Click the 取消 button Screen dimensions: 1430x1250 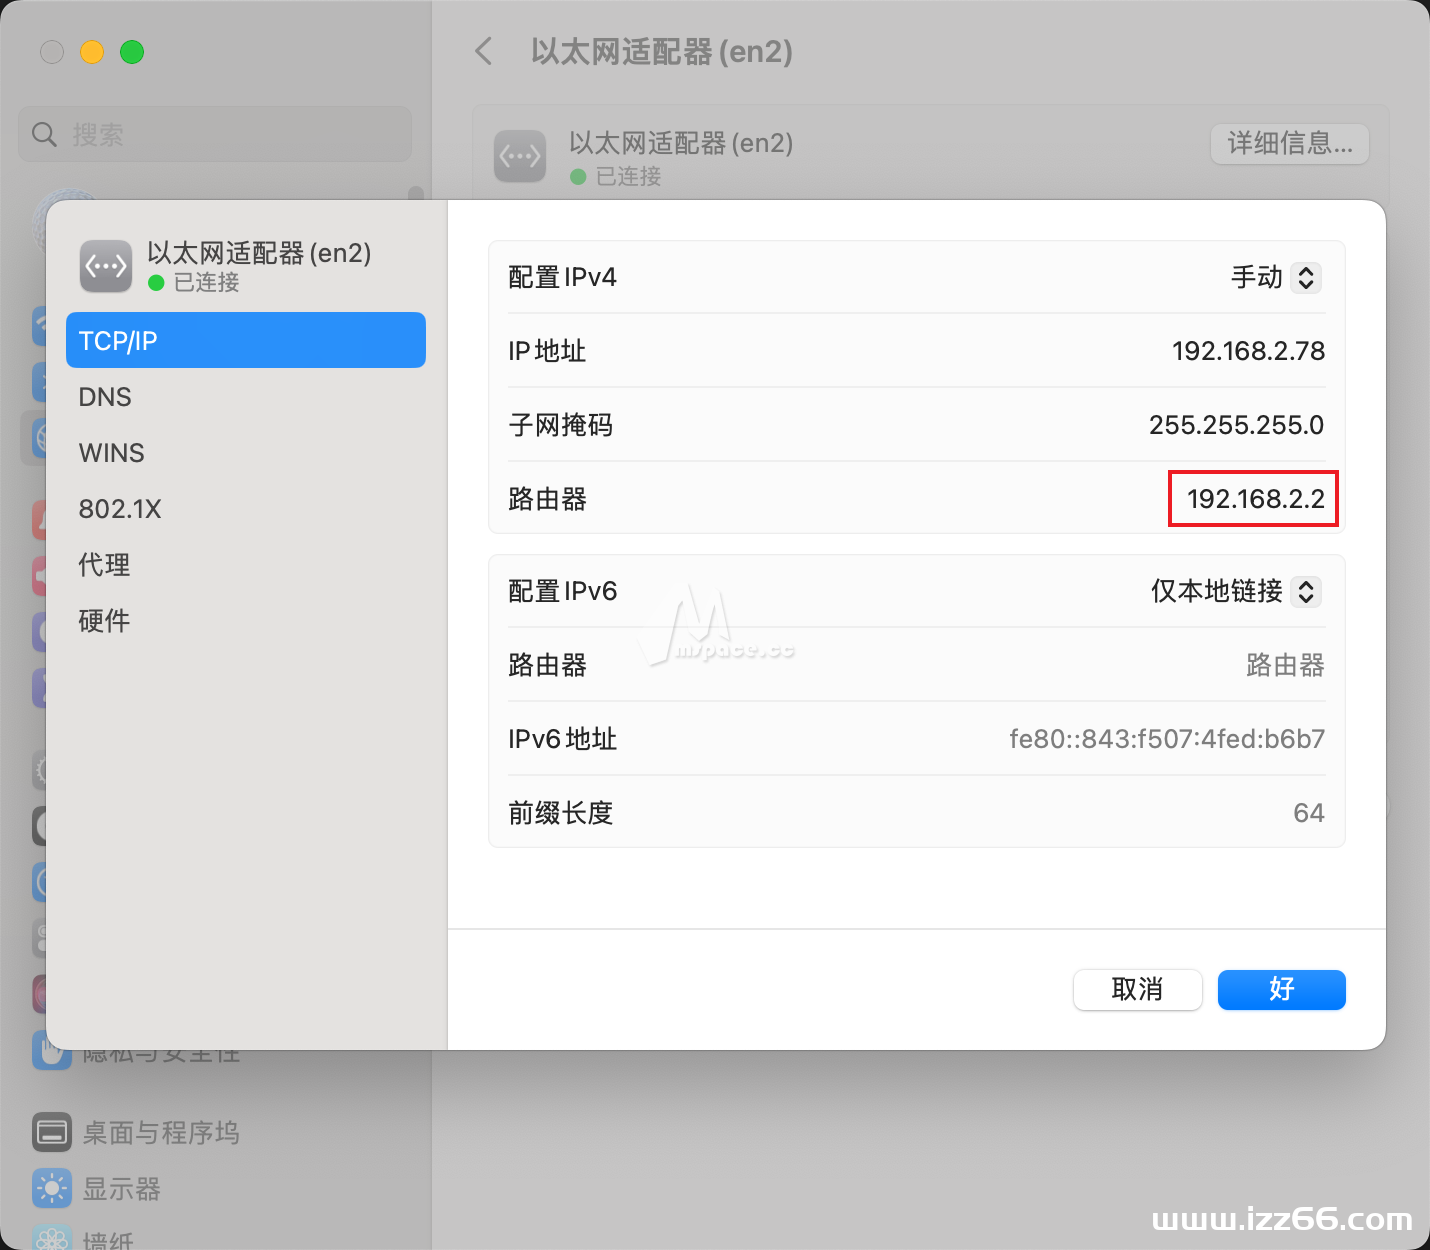(x=1137, y=989)
